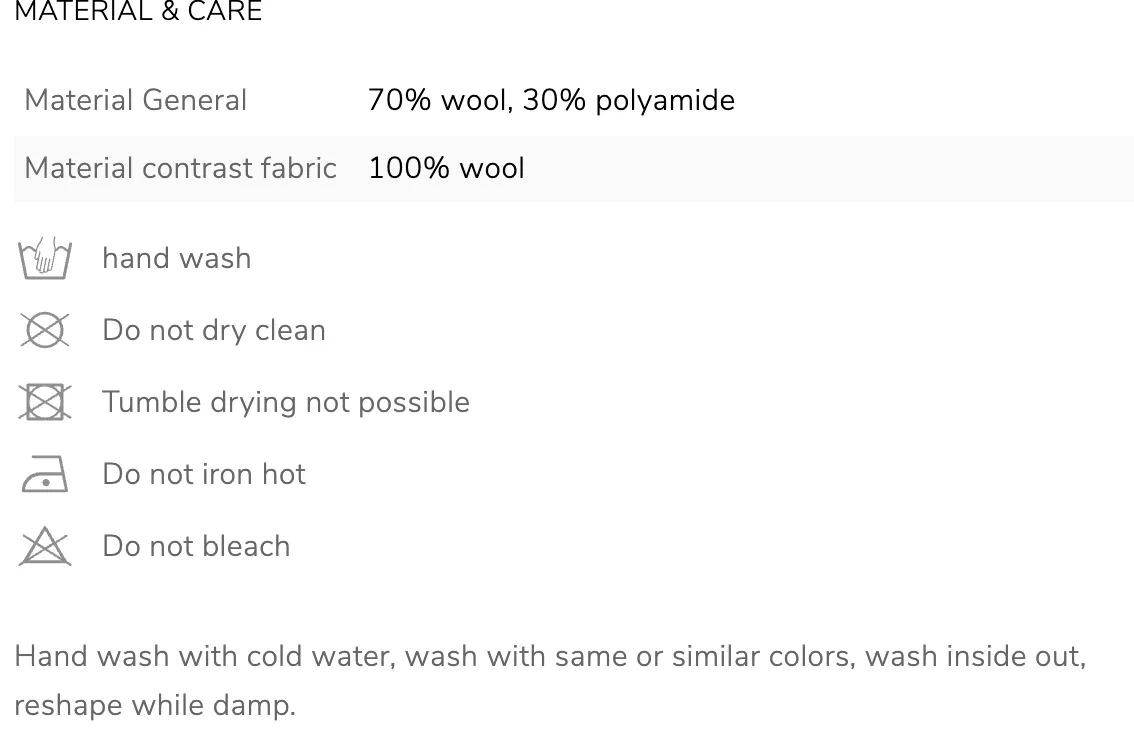Click the iron care icon

coord(45,474)
